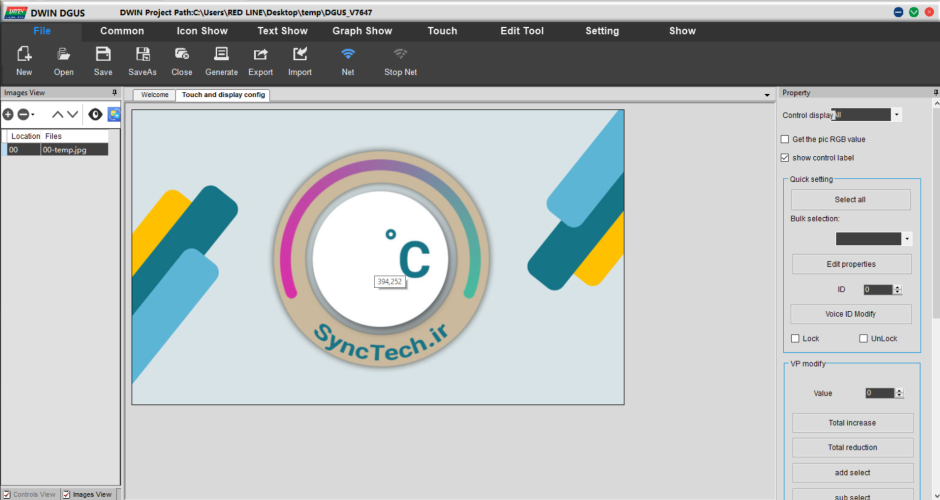This screenshot has height=500, width=940.
Task: Open the Icon Show menu
Action: click(202, 31)
